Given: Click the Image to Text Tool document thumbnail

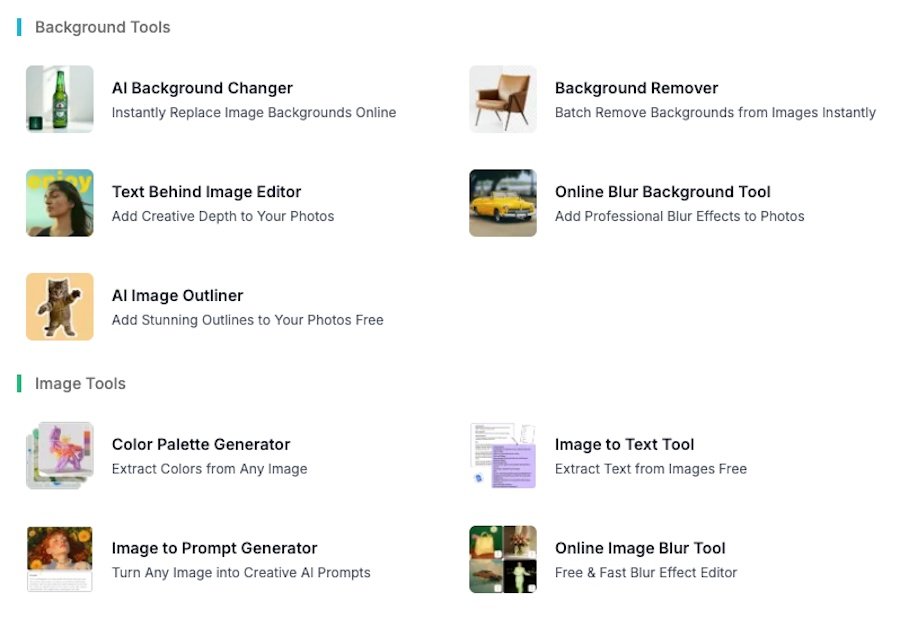Looking at the screenshot, I should tap(502, 455).
